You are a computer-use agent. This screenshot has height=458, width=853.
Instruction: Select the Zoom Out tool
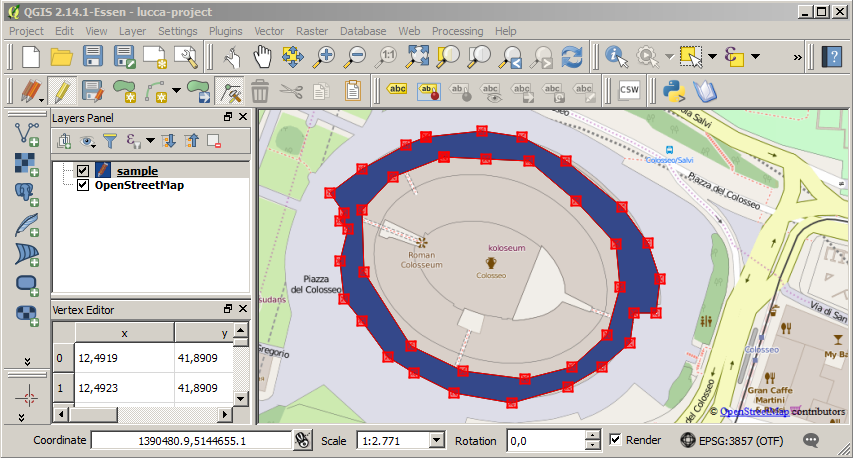tap(355, 57)
